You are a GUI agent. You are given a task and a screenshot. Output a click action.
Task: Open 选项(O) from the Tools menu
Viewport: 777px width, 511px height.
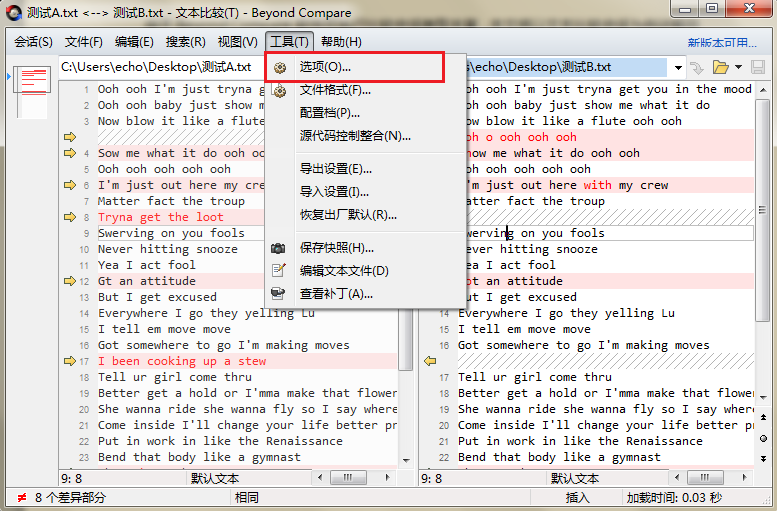point(325,67)
